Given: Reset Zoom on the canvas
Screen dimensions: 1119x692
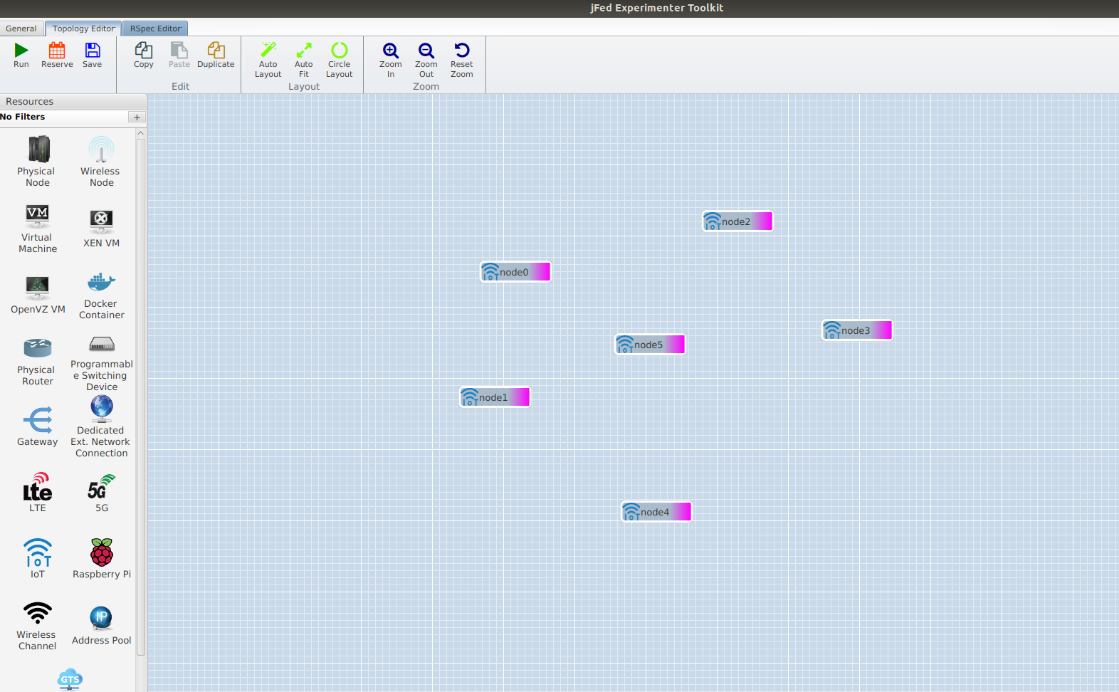Looking at the screenshot, I should (x=461, y=58).
